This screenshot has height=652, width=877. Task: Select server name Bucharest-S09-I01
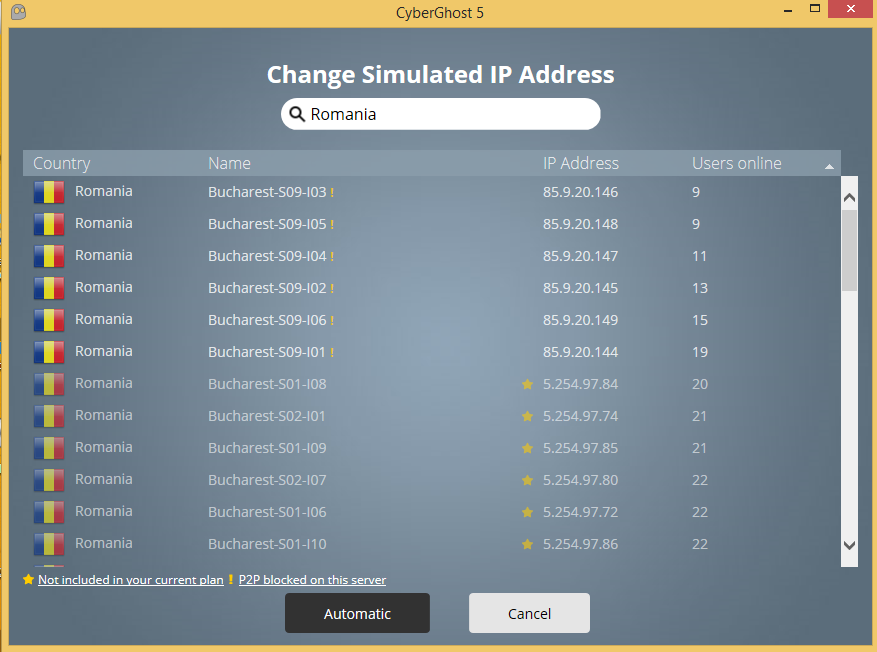coord(267,352)
